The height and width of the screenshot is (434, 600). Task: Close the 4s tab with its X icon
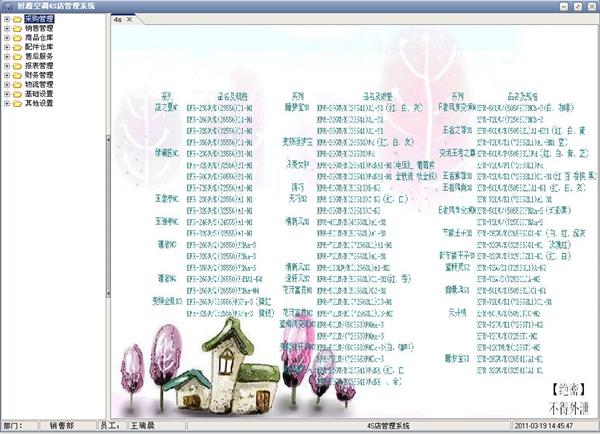pos(129,19)
